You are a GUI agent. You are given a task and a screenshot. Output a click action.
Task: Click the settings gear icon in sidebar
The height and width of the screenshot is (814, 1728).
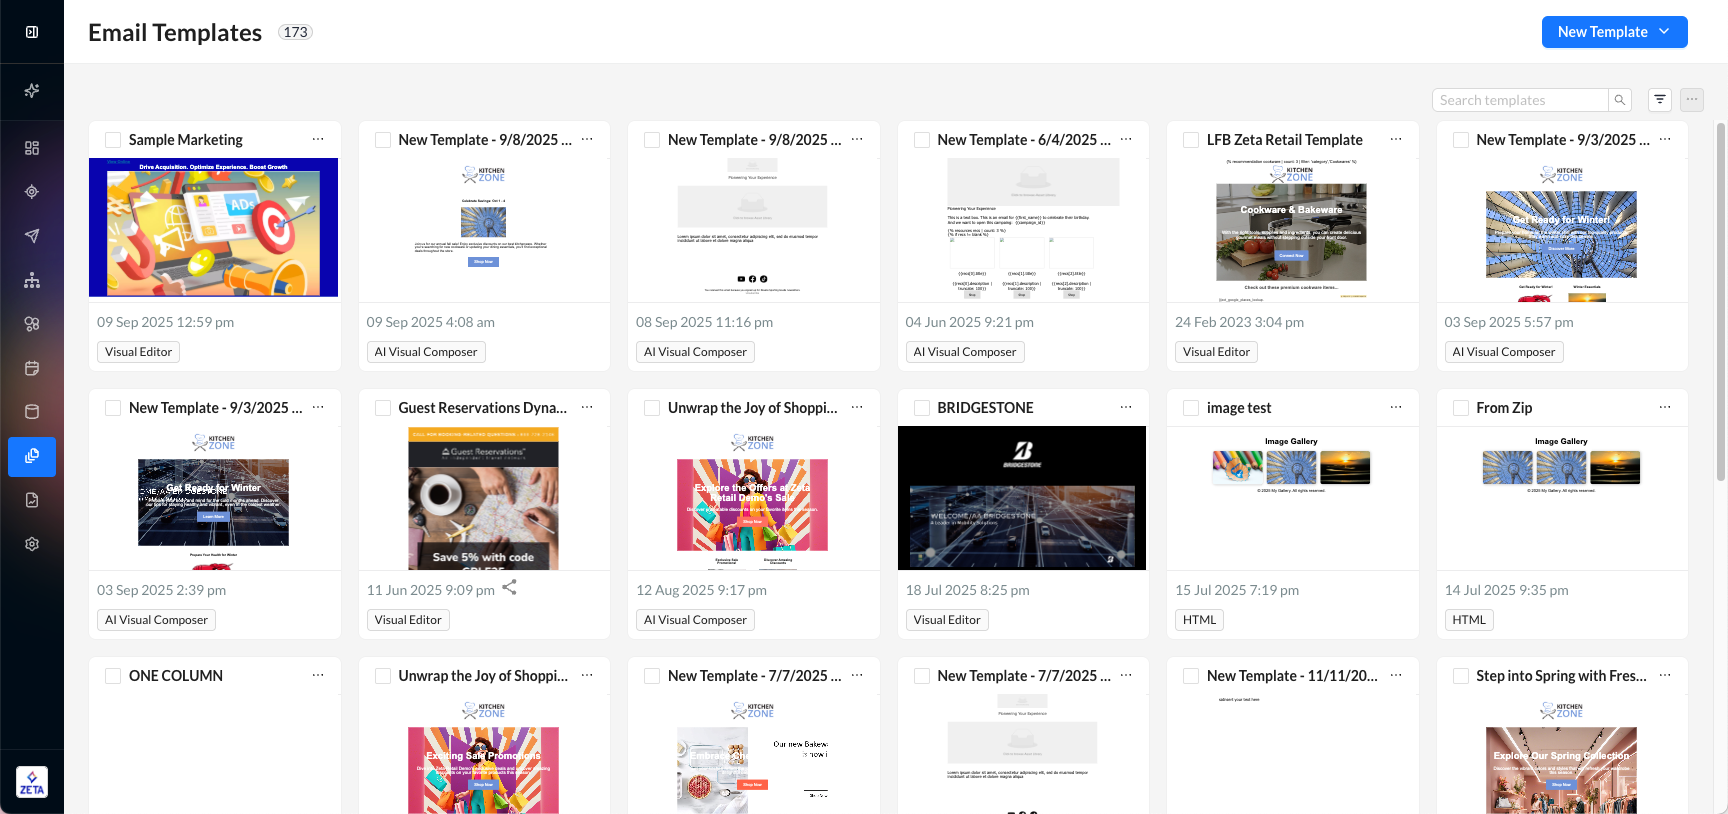click(x=32, y=544)
